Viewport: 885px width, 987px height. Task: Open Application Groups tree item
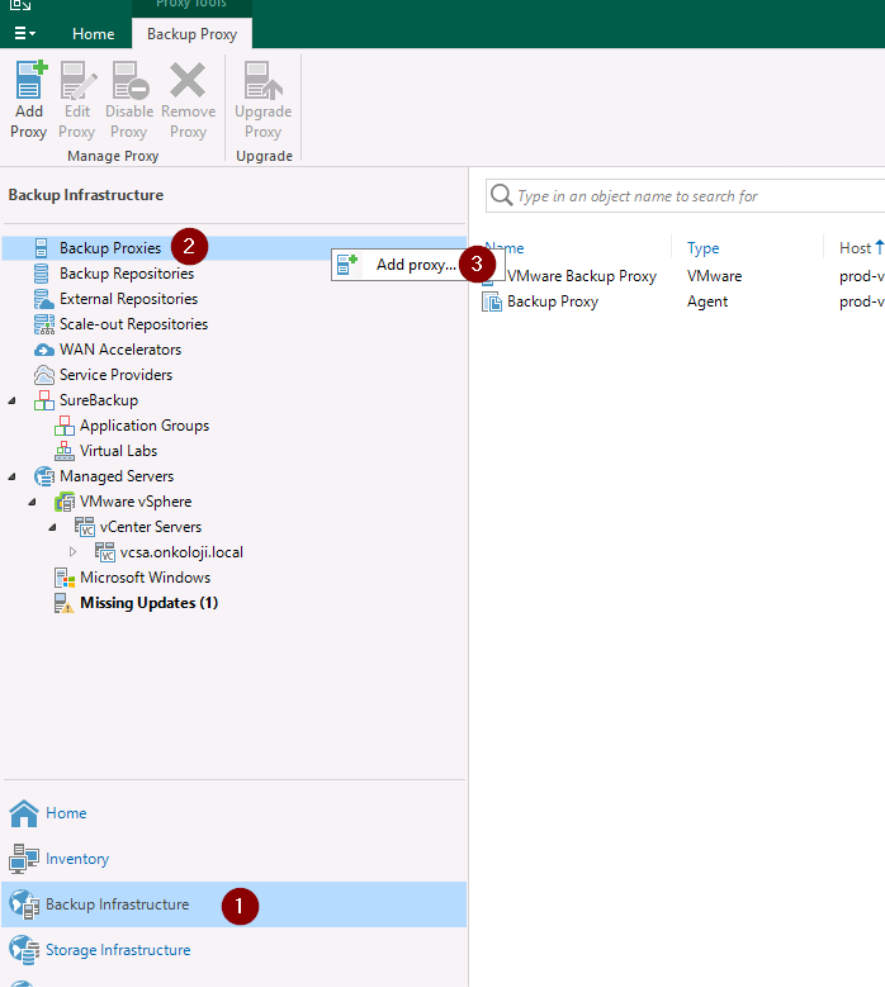[x=144, y=426]
